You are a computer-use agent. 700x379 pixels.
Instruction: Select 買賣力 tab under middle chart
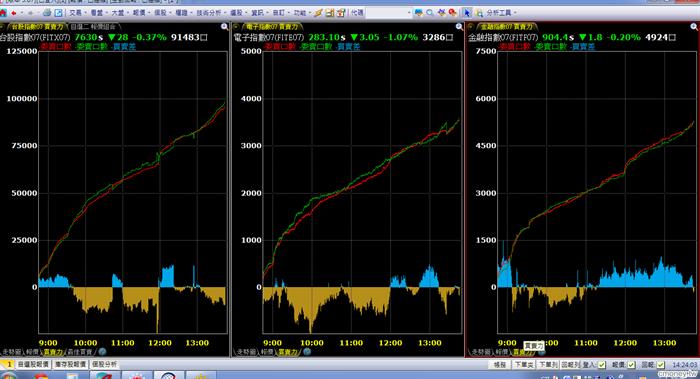click(x=288, y=352)
